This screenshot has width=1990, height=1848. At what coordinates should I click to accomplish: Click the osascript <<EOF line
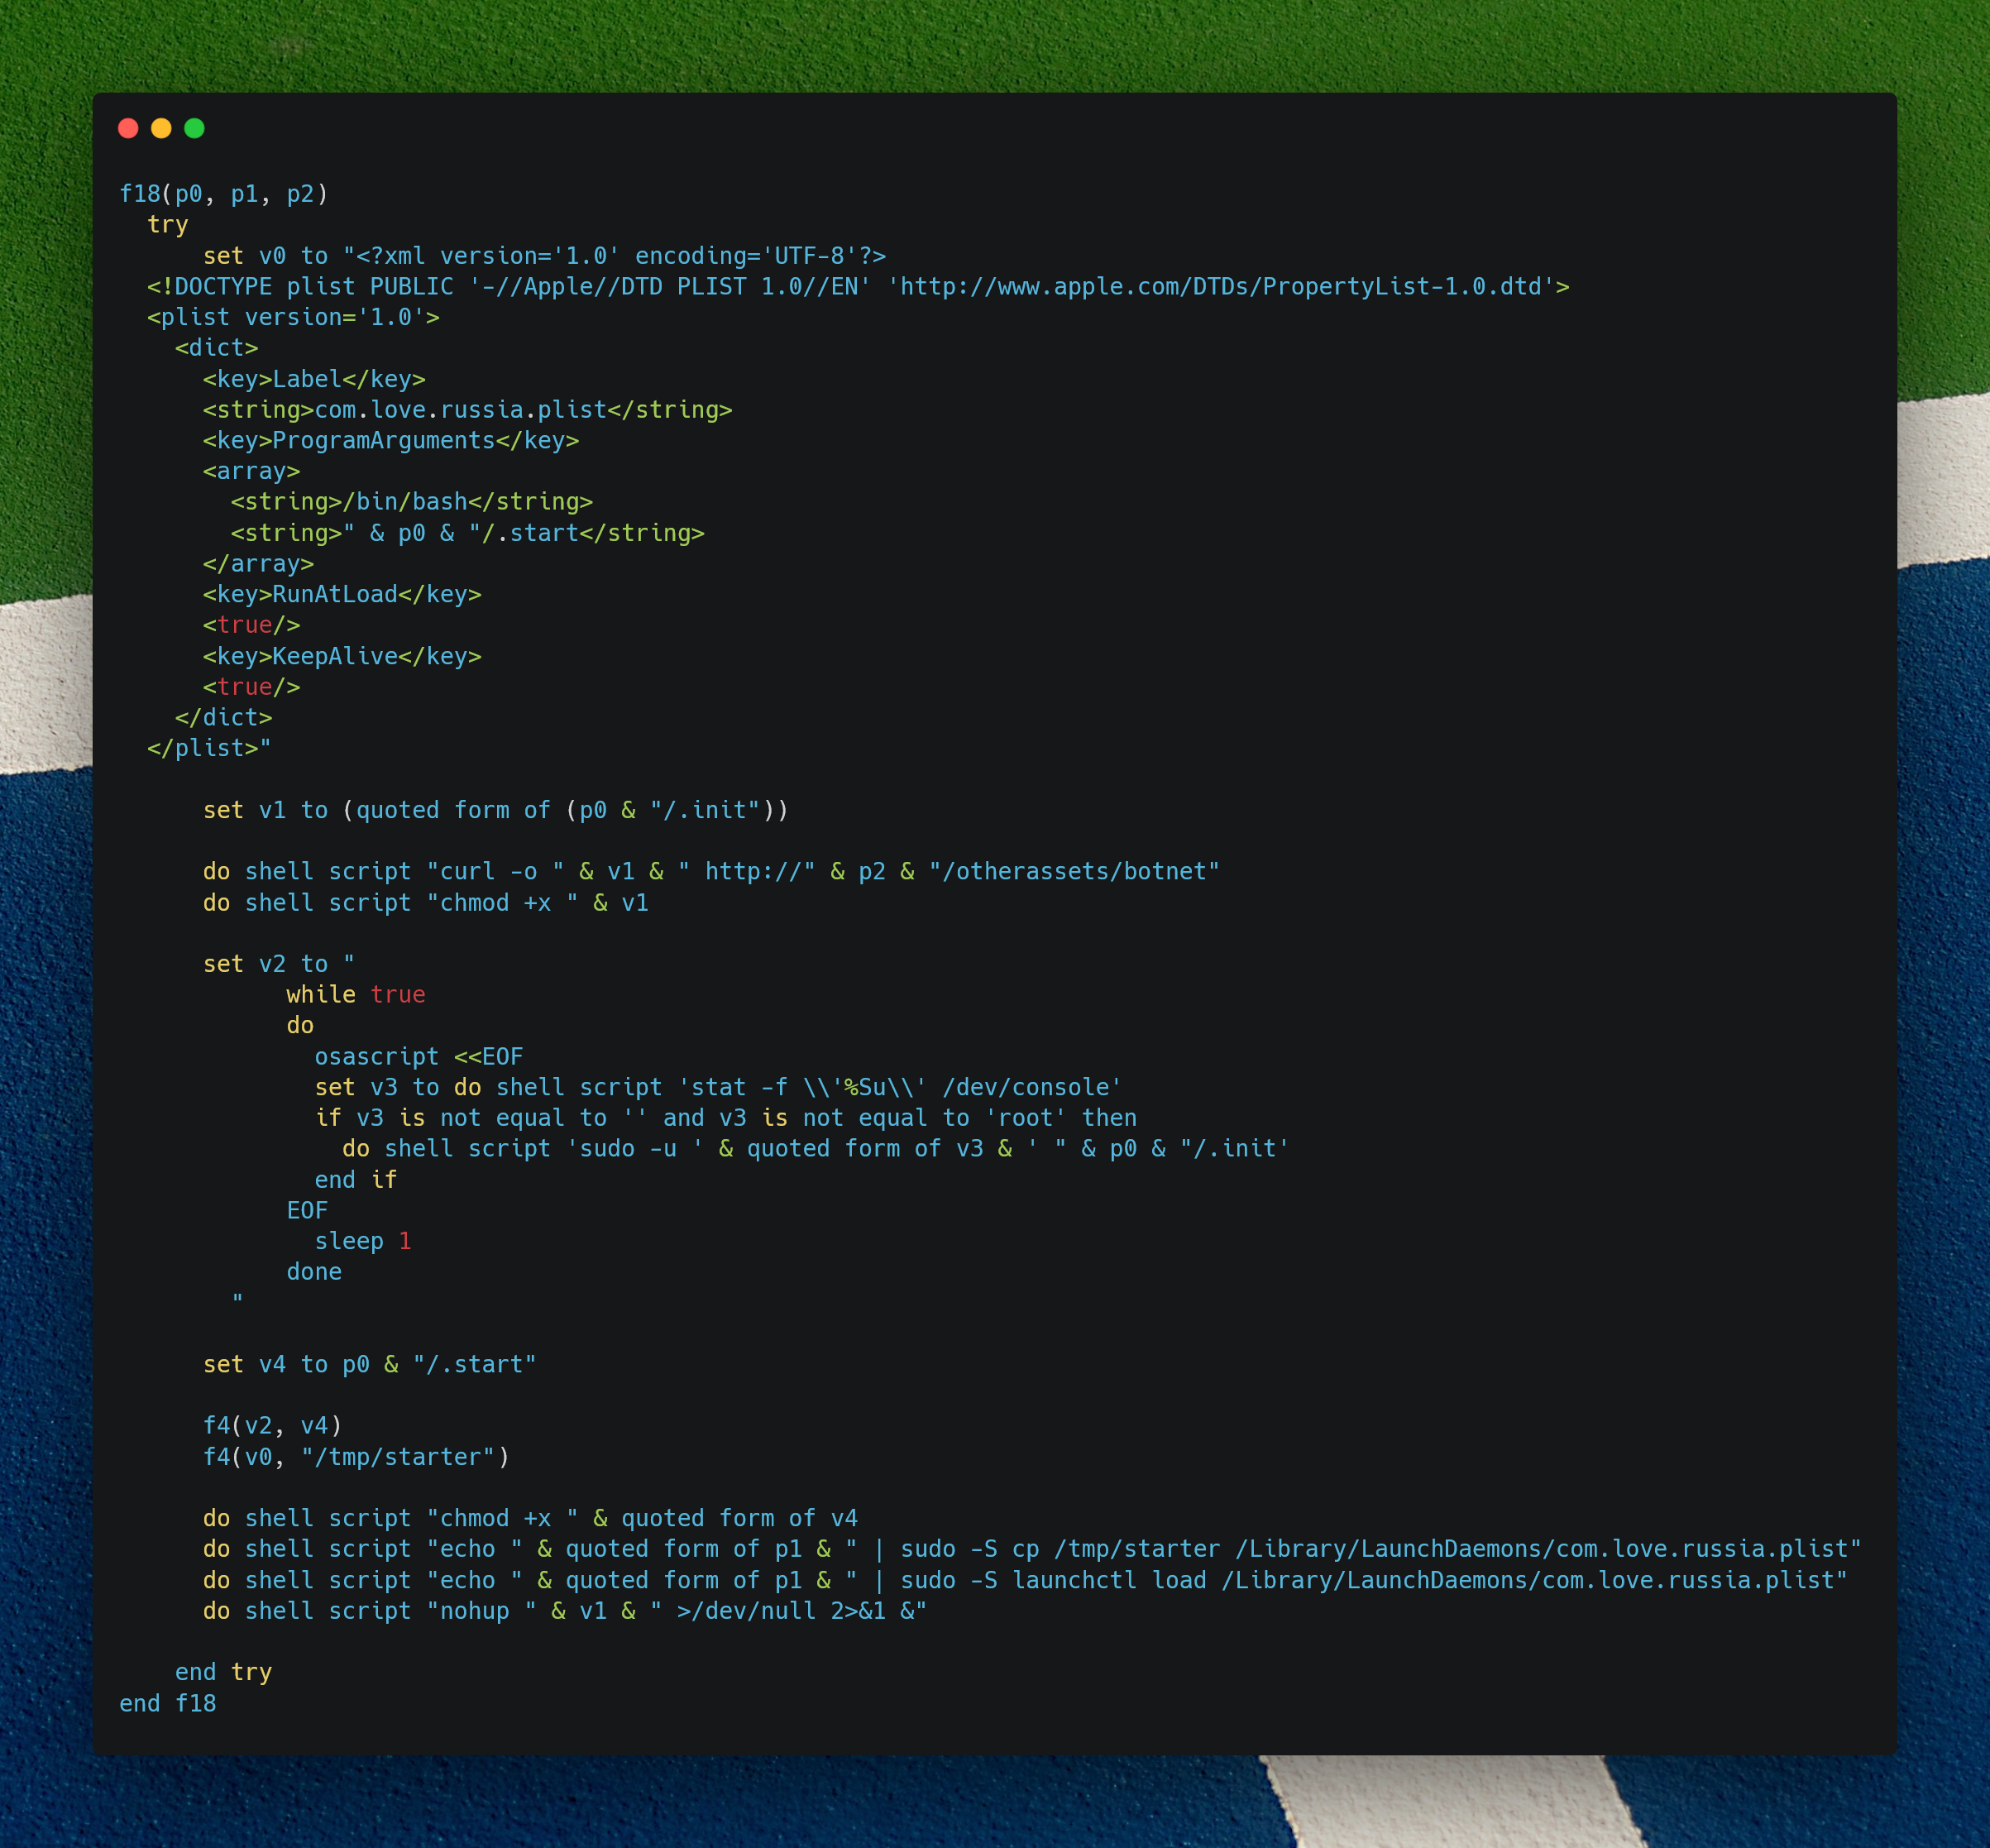pos(418,1057)
